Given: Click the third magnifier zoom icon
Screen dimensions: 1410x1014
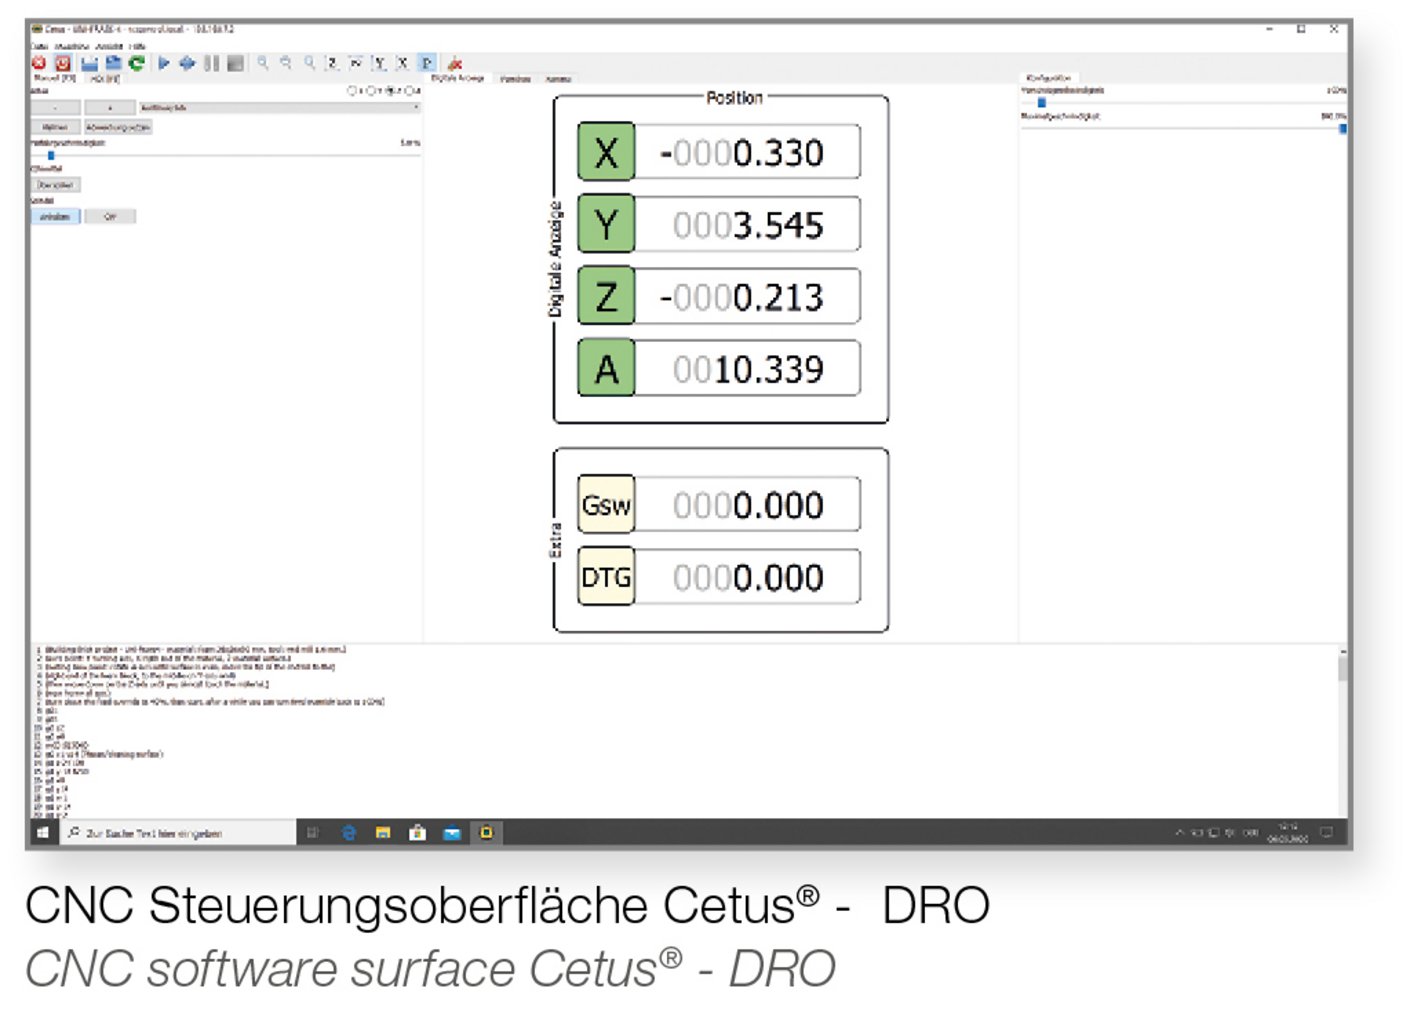Looking at the screenshot, I should coord(309,63).
